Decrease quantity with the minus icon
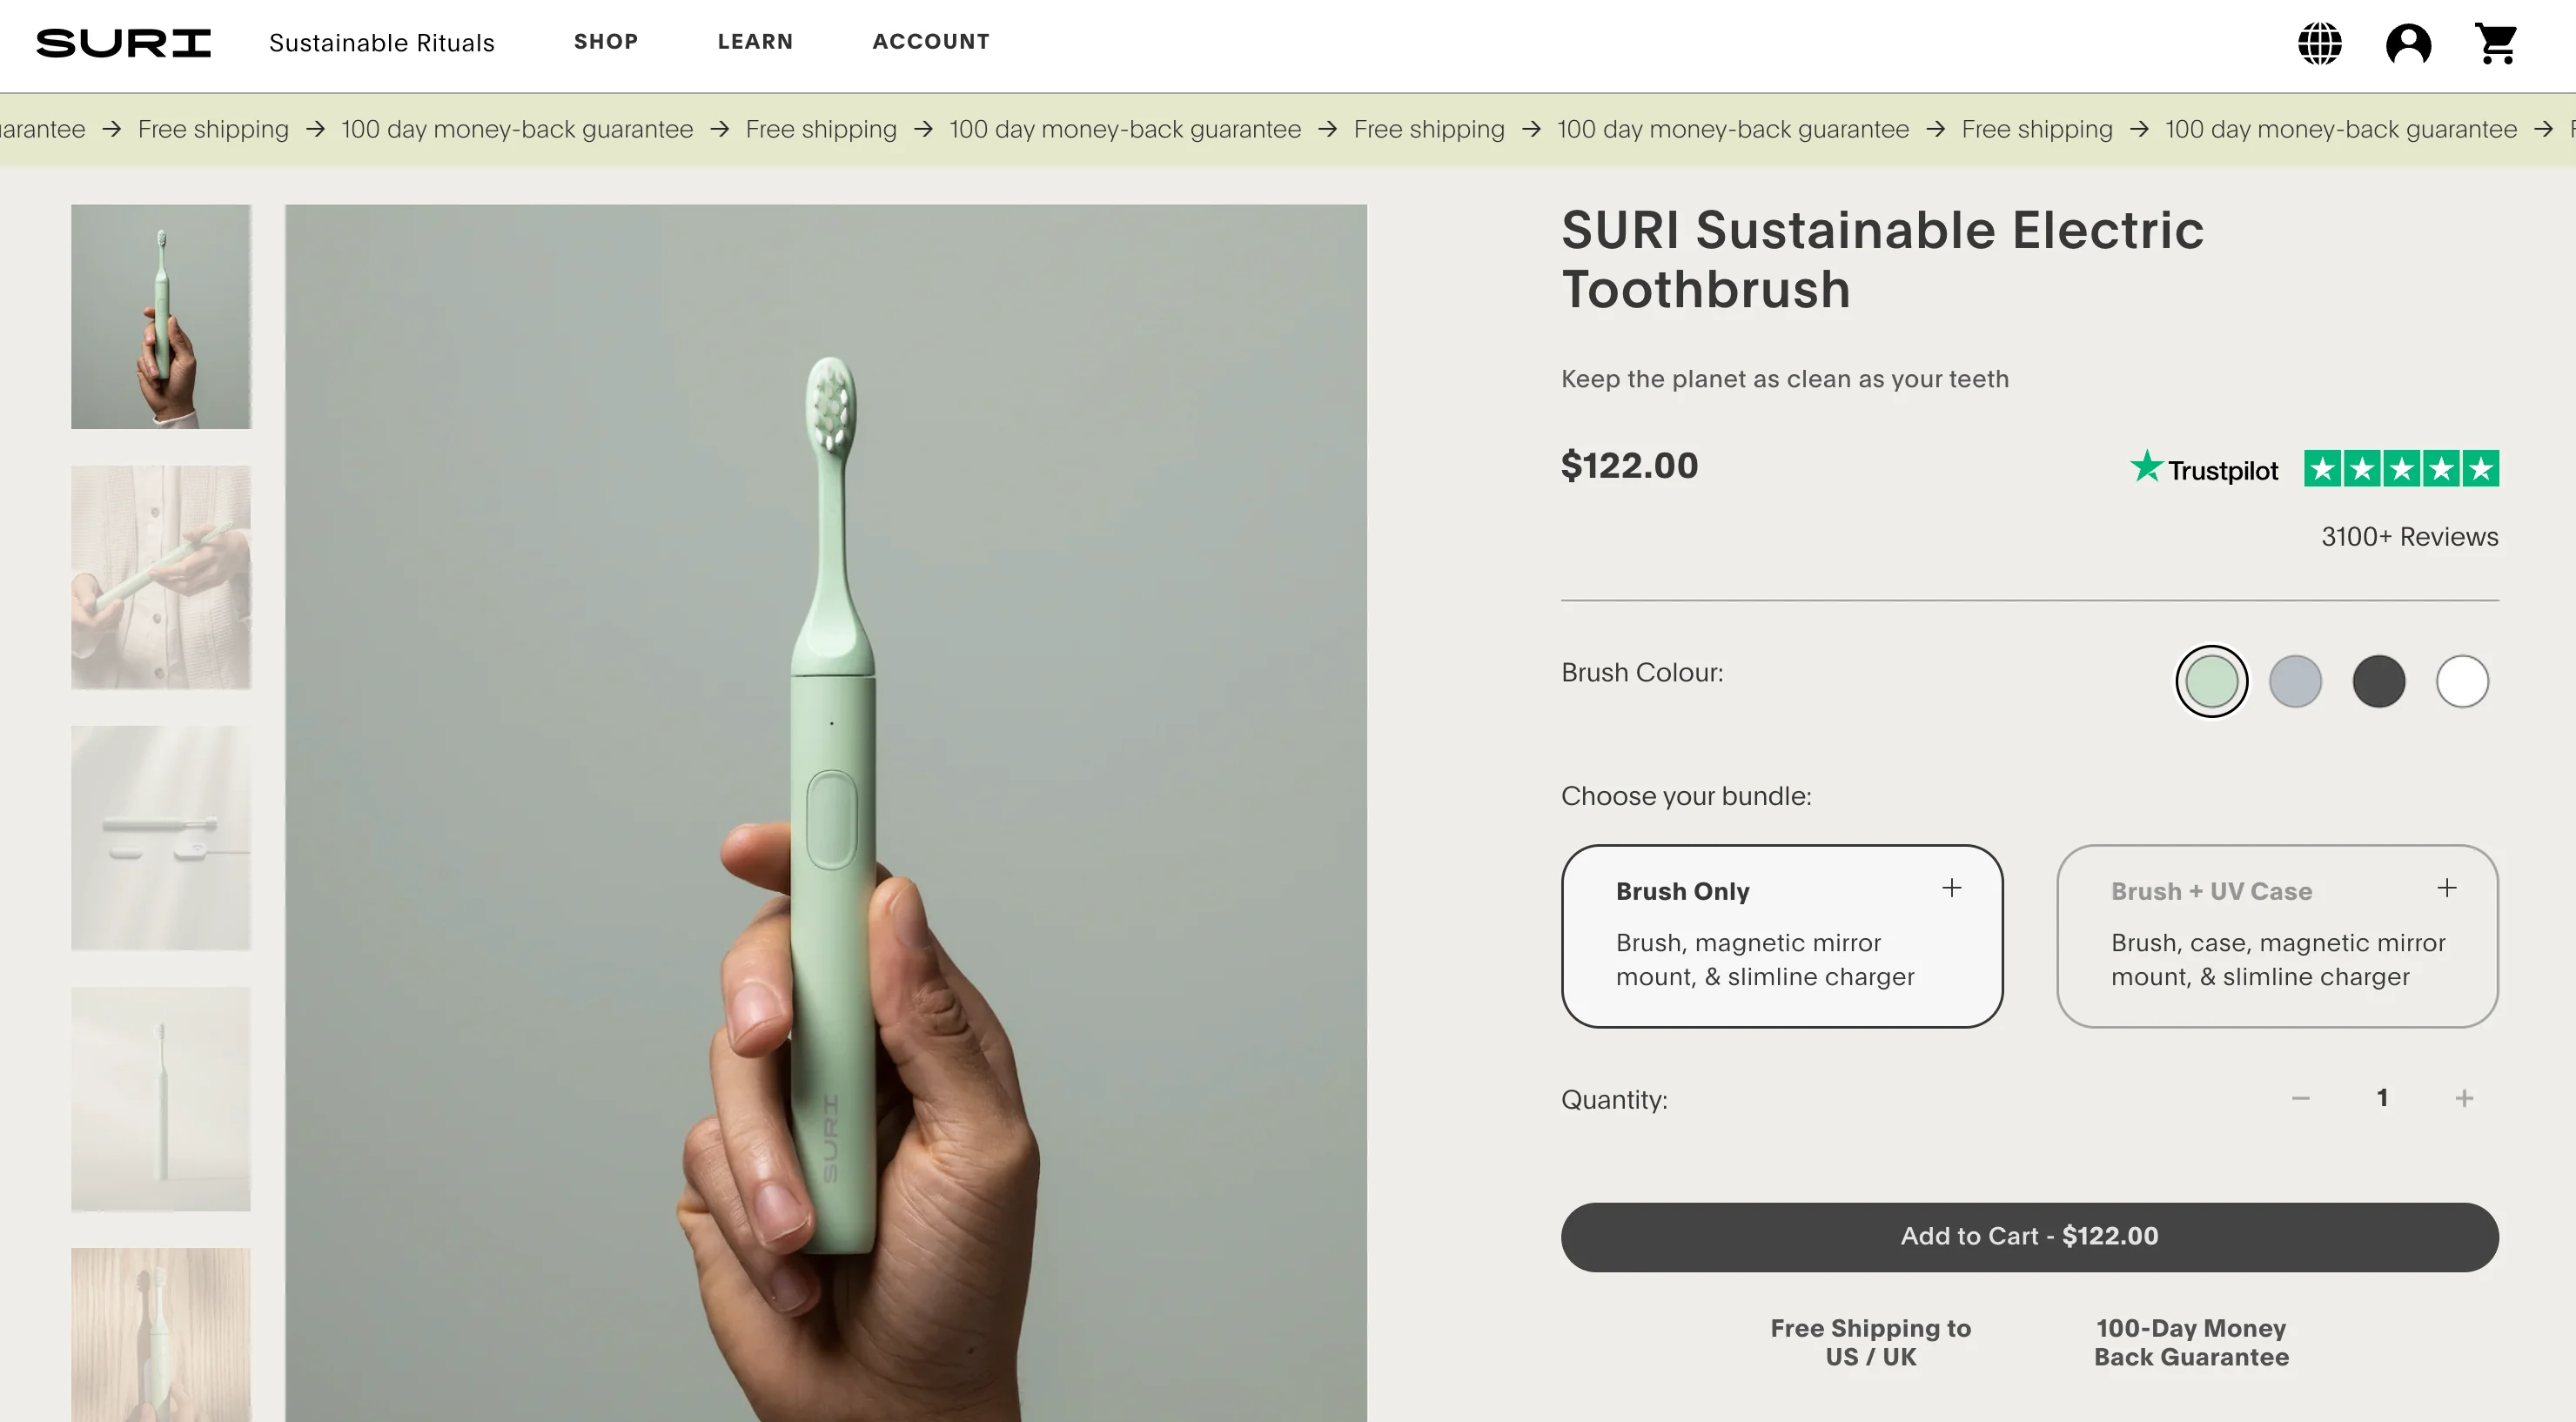Viewport: 2576px width, 1422px height. (x=2300, y=1098)
